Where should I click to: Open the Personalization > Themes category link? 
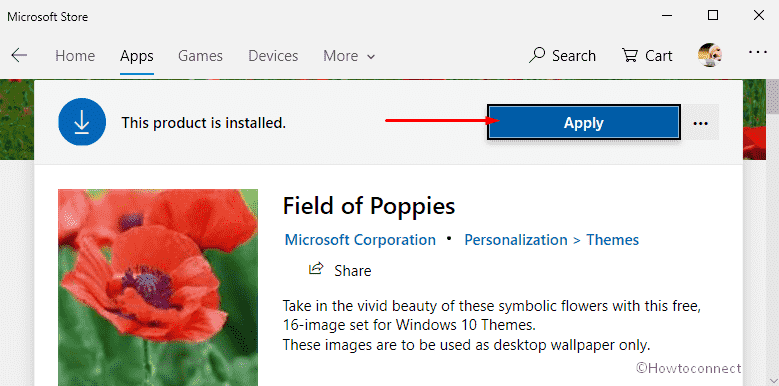click(551, 240)
